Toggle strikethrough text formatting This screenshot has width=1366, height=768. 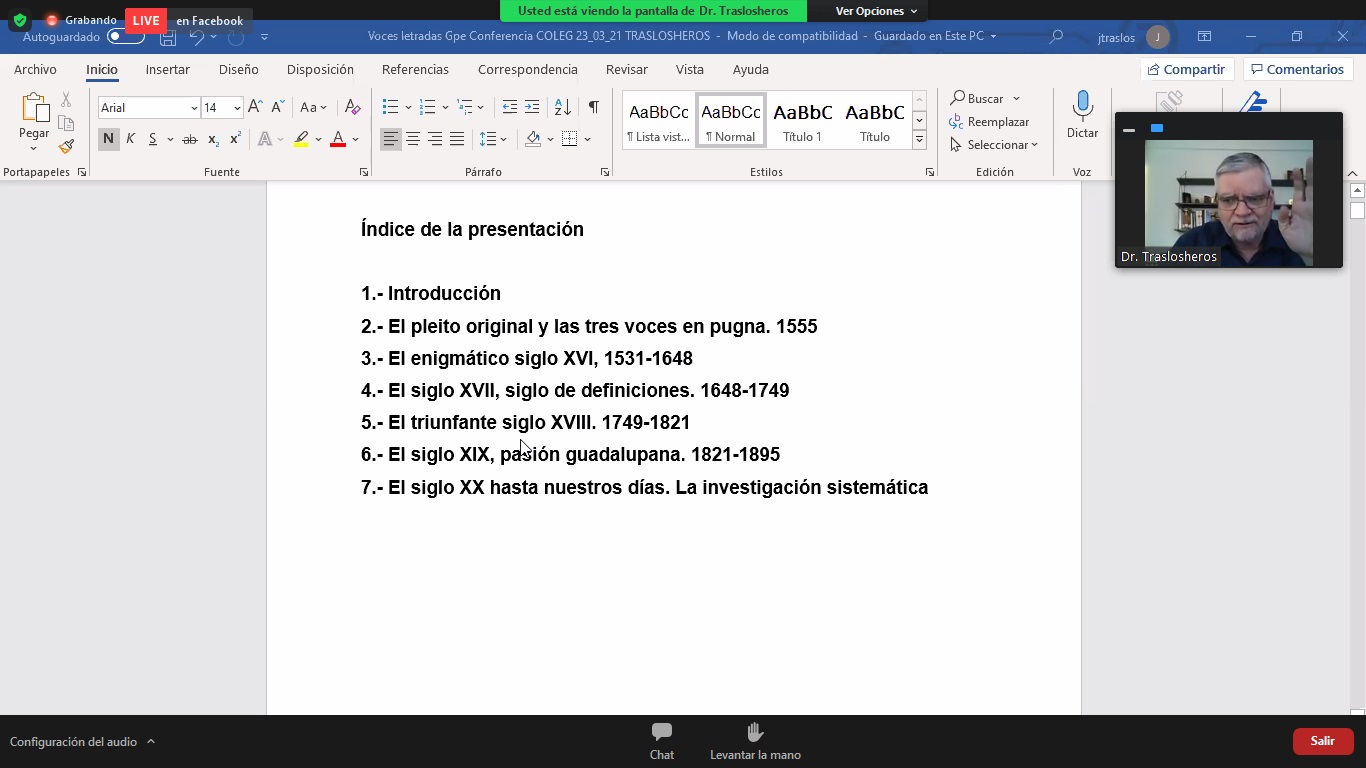pos(190,139)
